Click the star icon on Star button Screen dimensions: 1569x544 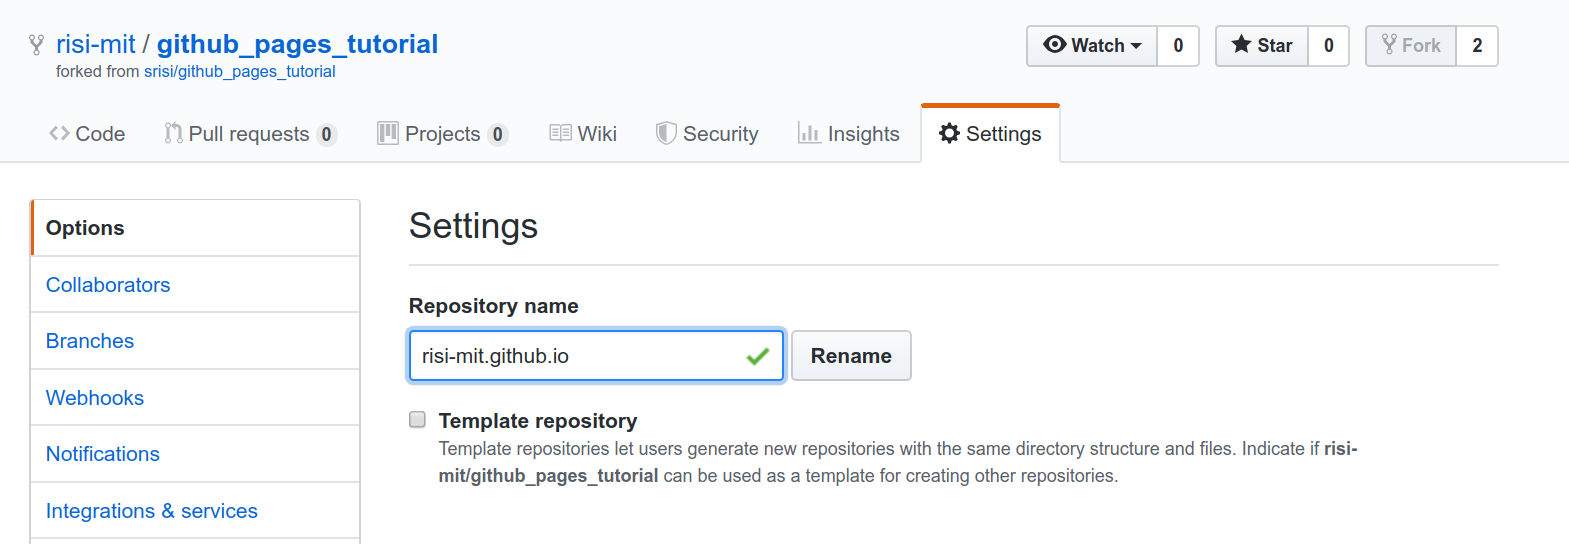1241,44
